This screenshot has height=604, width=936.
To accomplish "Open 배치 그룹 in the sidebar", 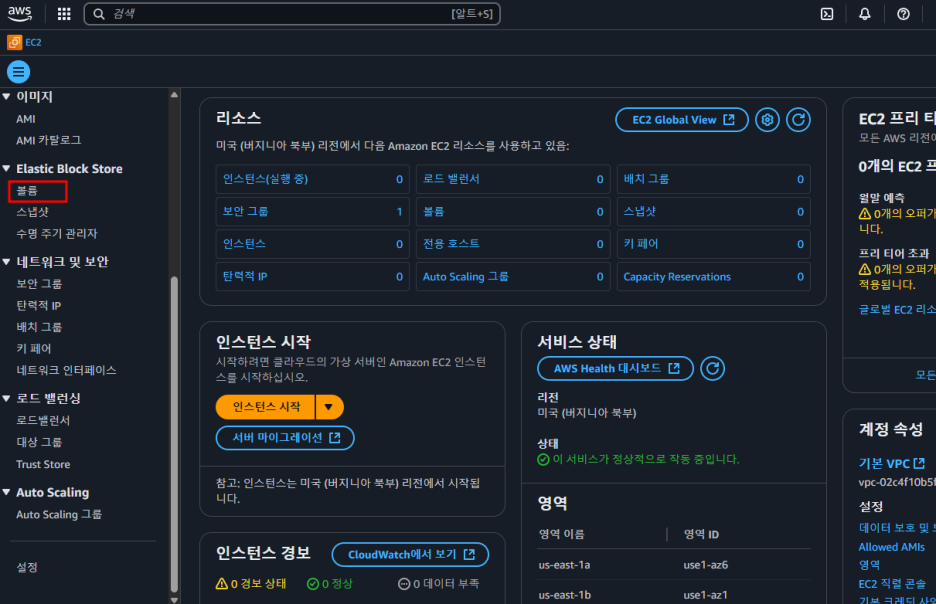I will 39,327.
